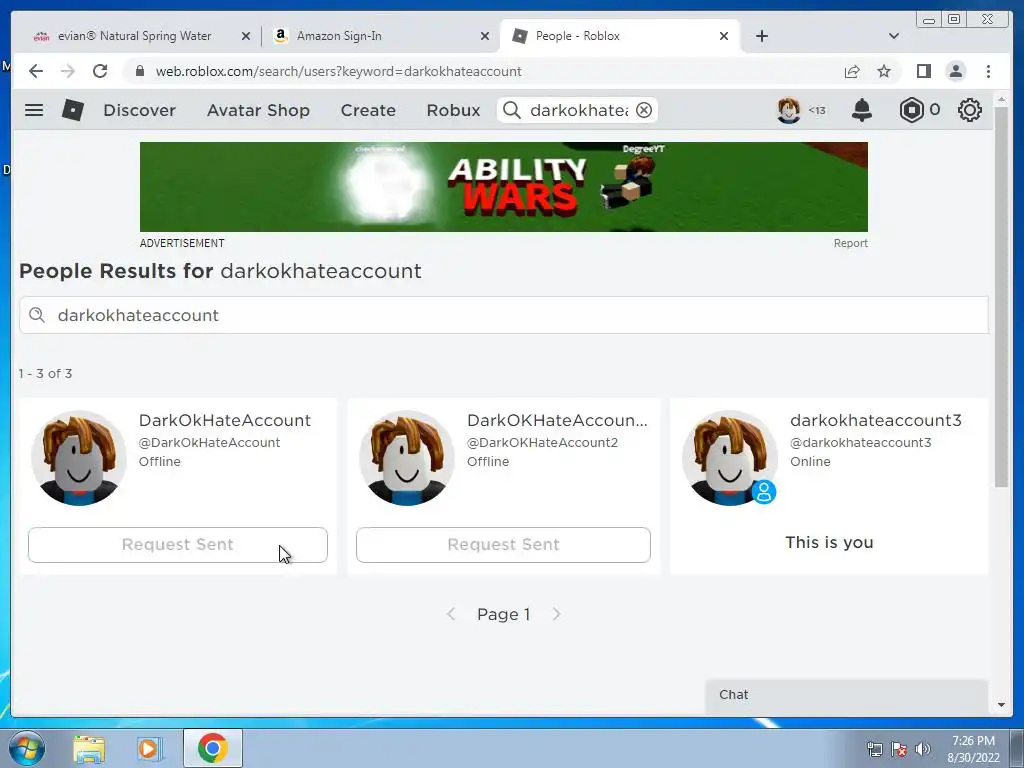Open Chrome three-dot menu
The height and width of the screenshot is (768, 1024).
[x=988, y=71]
